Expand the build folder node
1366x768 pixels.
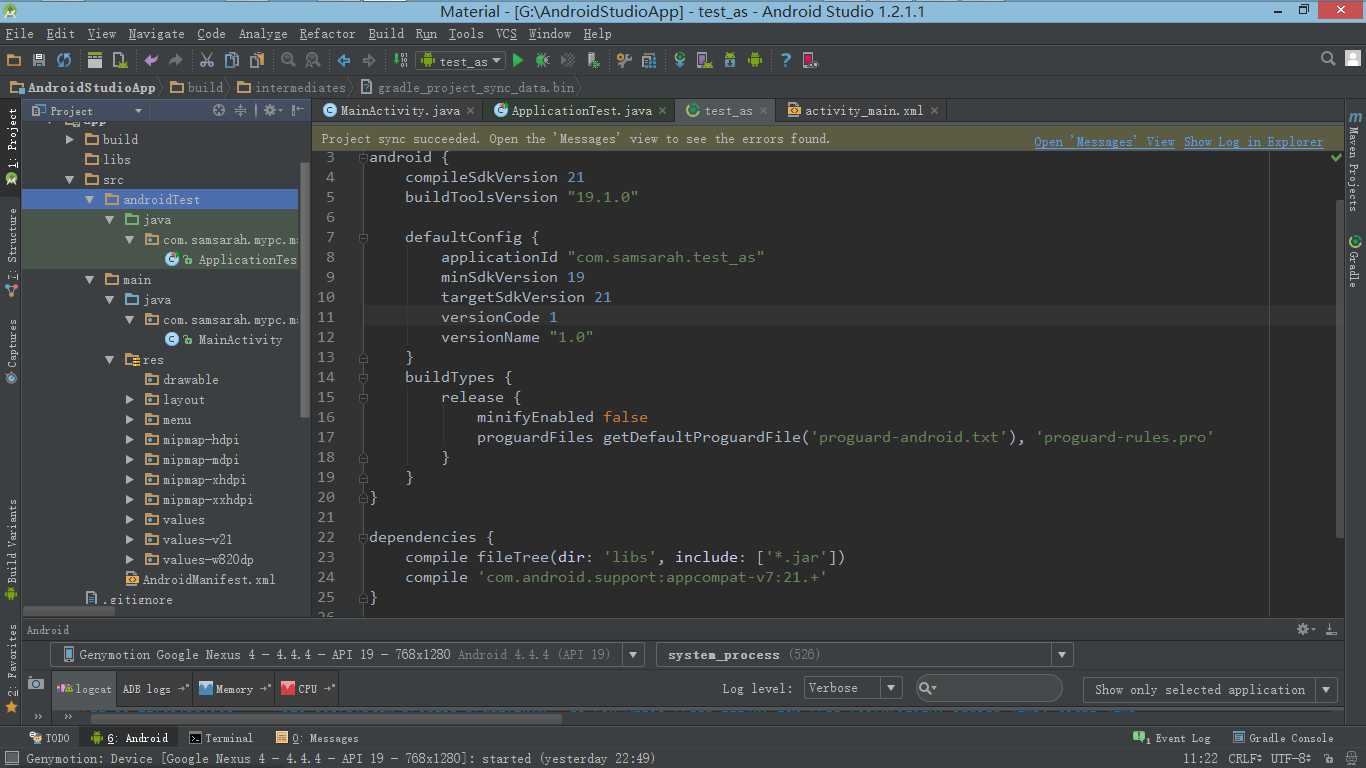70,139
